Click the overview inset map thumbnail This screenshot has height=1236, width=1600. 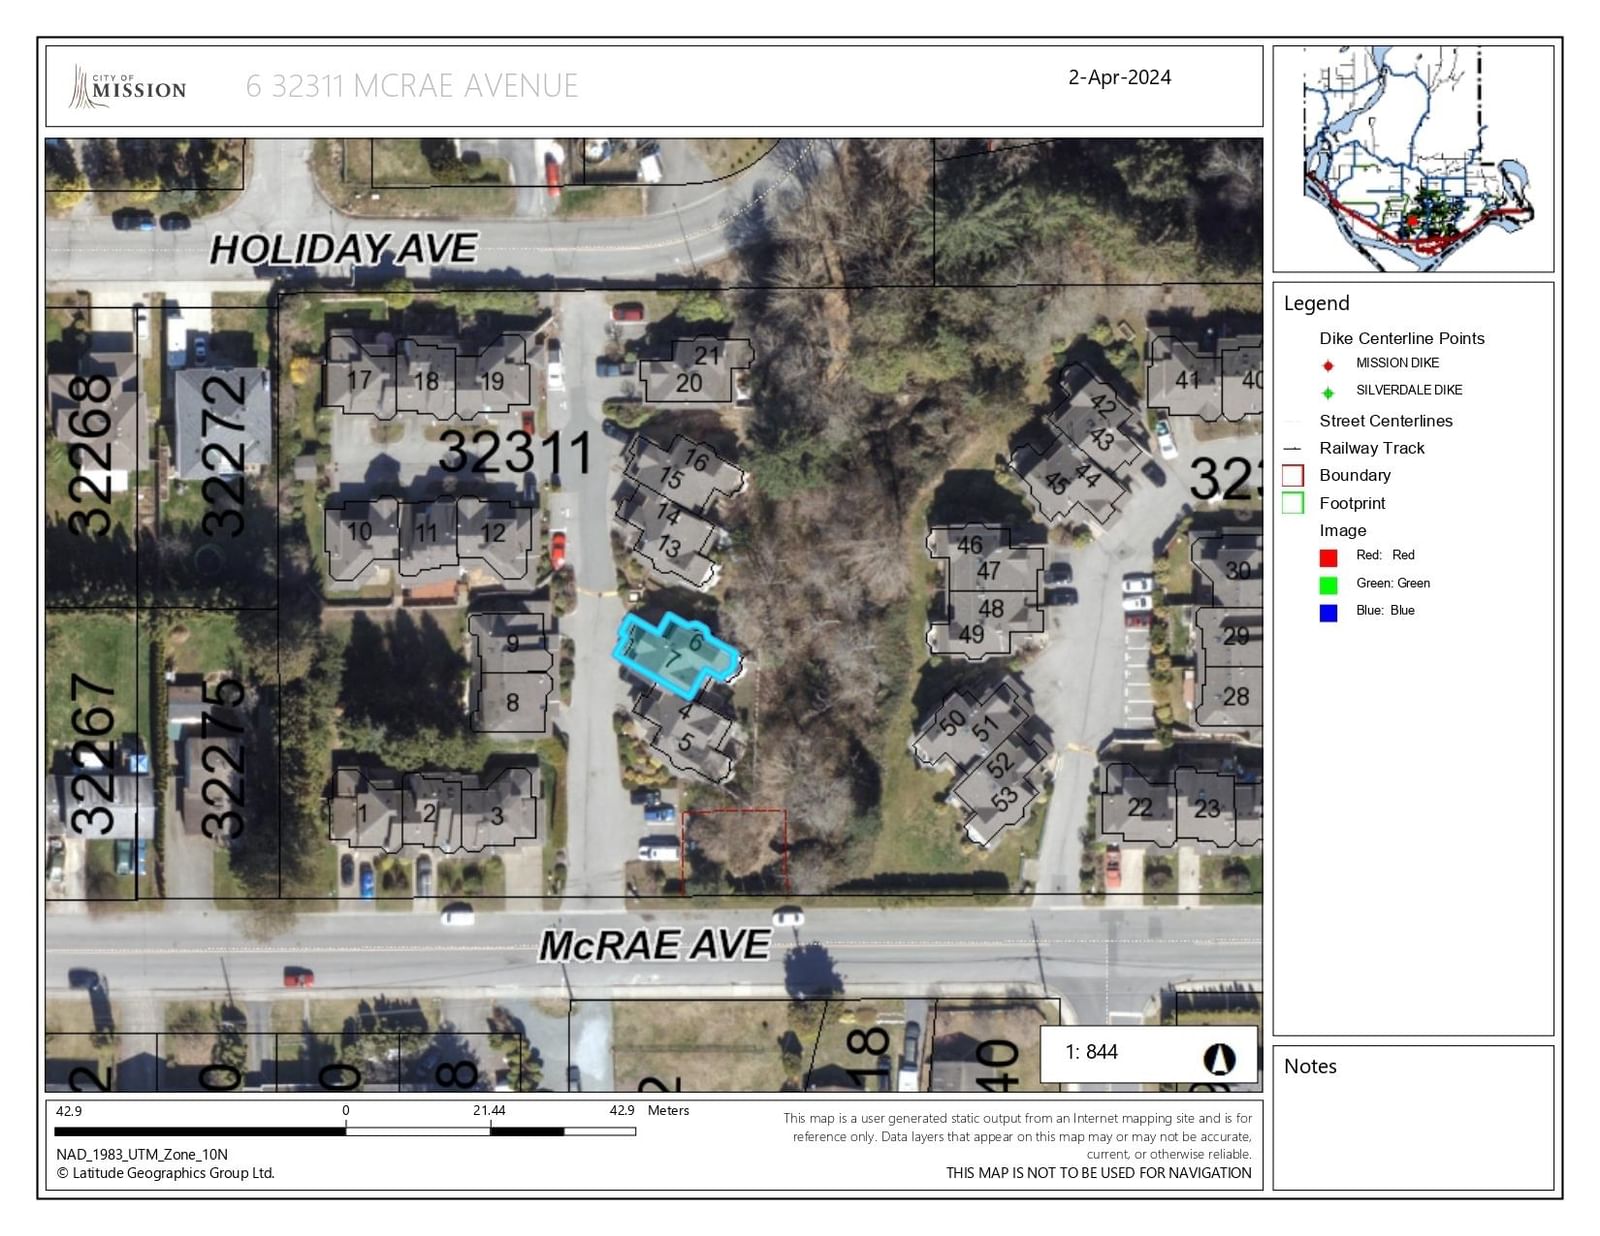coord(1413,159)
